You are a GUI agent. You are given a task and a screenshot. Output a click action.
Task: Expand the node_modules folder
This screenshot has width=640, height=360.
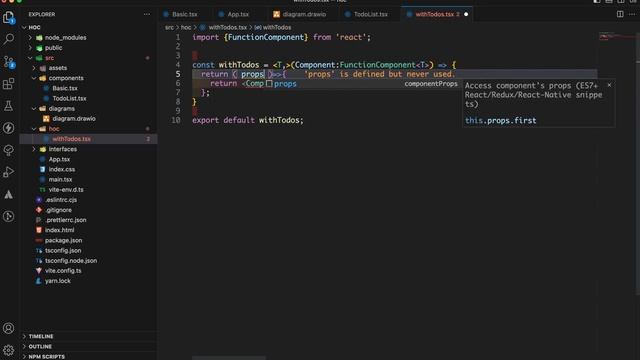(x=30, y=38)
